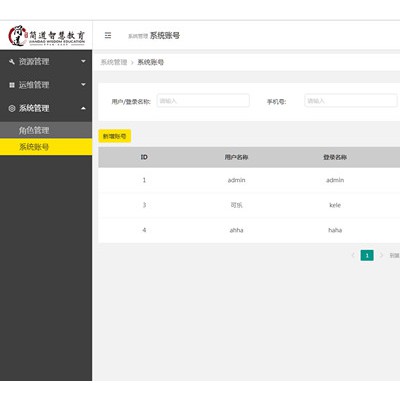The width and height of the screenshot is (400, 400).
Task: Click the haha login name cell
Action: (x=335, y=230)
